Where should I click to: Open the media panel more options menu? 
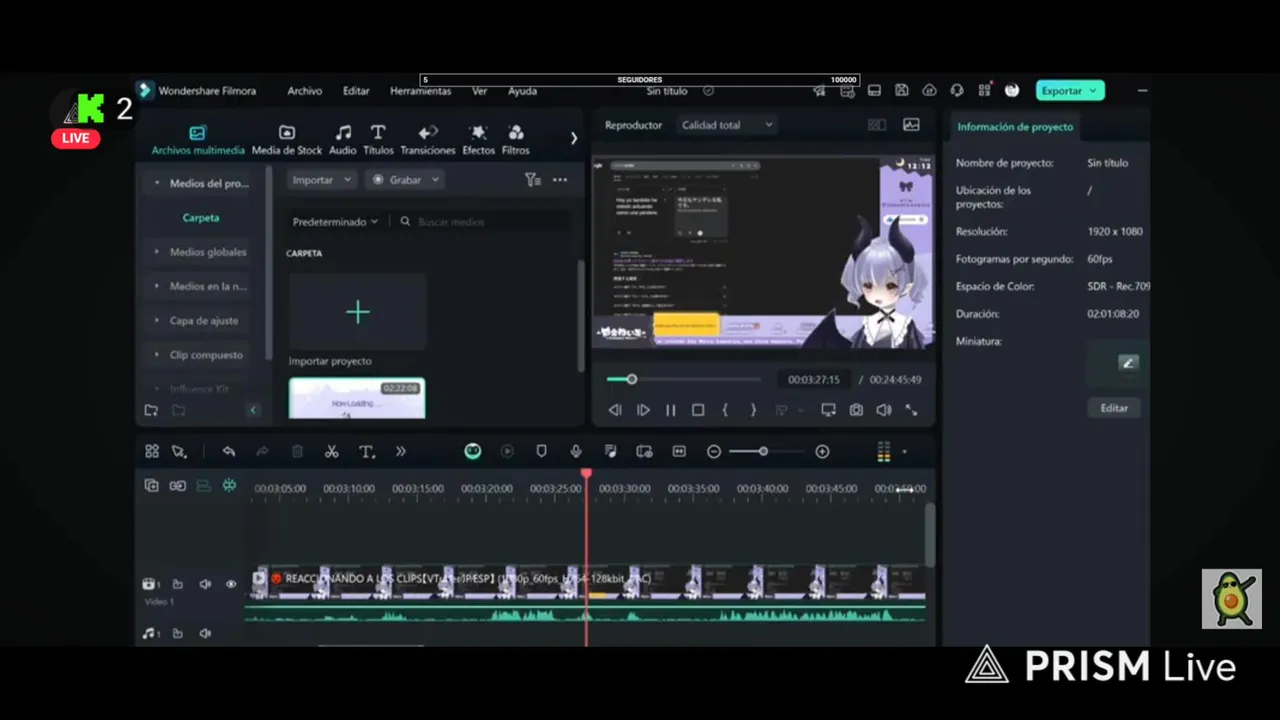(x=560, y=180)
